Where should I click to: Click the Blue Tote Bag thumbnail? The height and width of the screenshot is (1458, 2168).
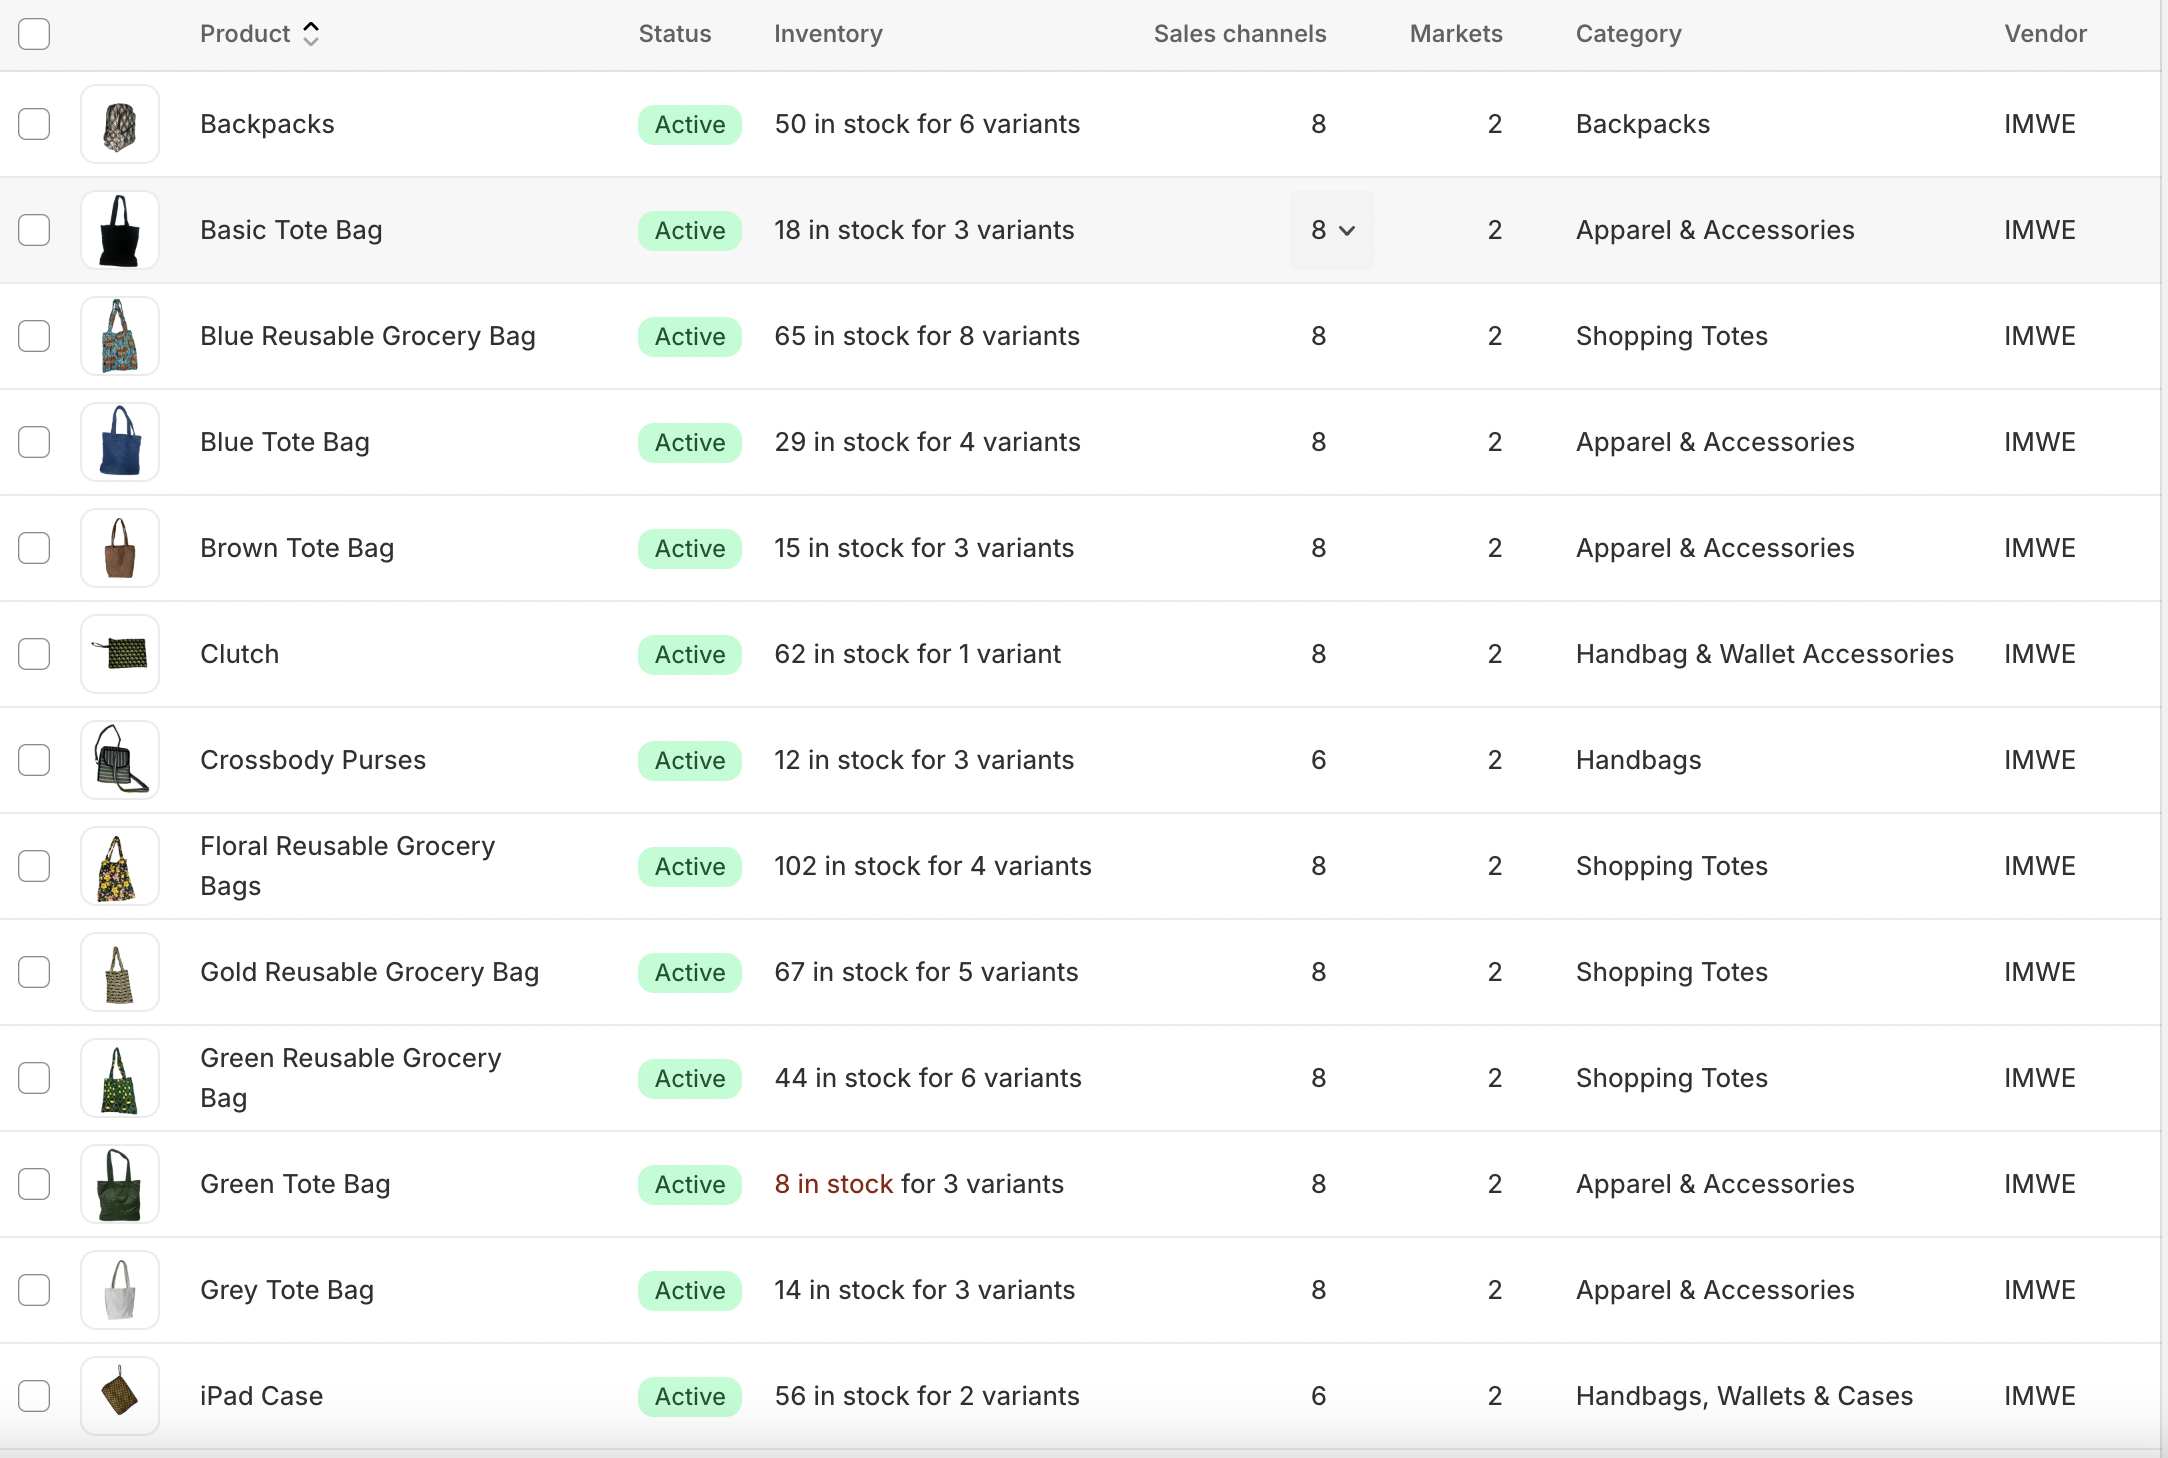120,443
